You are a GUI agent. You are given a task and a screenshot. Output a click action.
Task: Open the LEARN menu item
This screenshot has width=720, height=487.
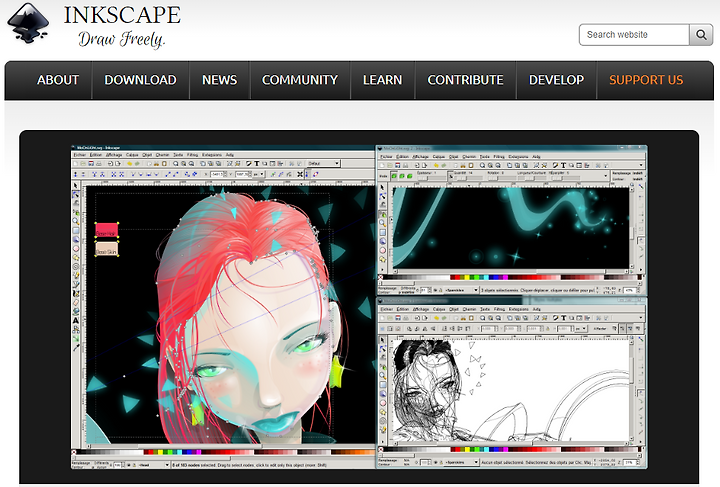(x=382, y=80)
